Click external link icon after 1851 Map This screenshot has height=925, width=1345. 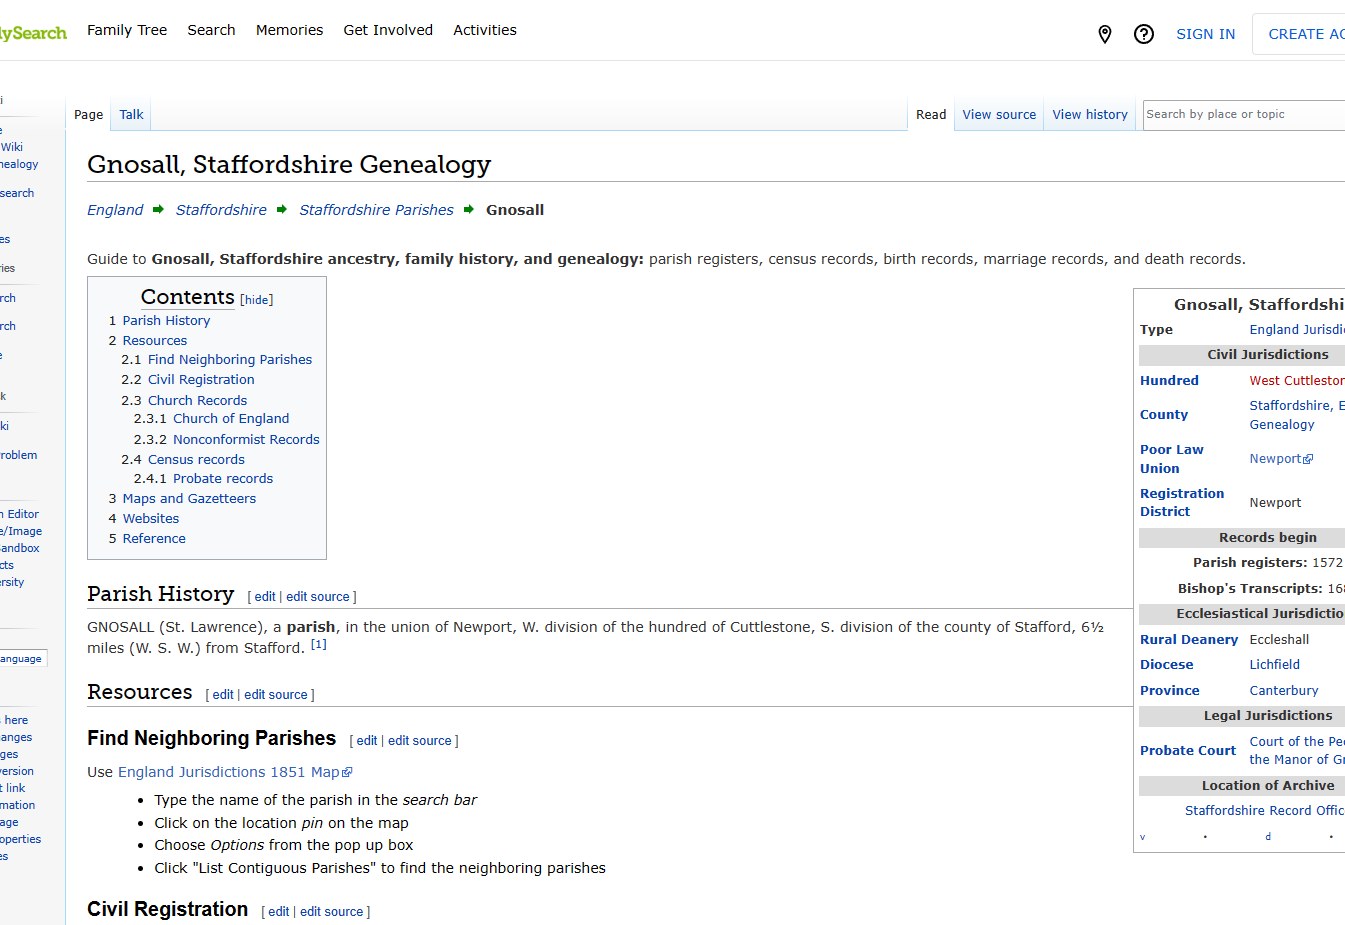347,773
